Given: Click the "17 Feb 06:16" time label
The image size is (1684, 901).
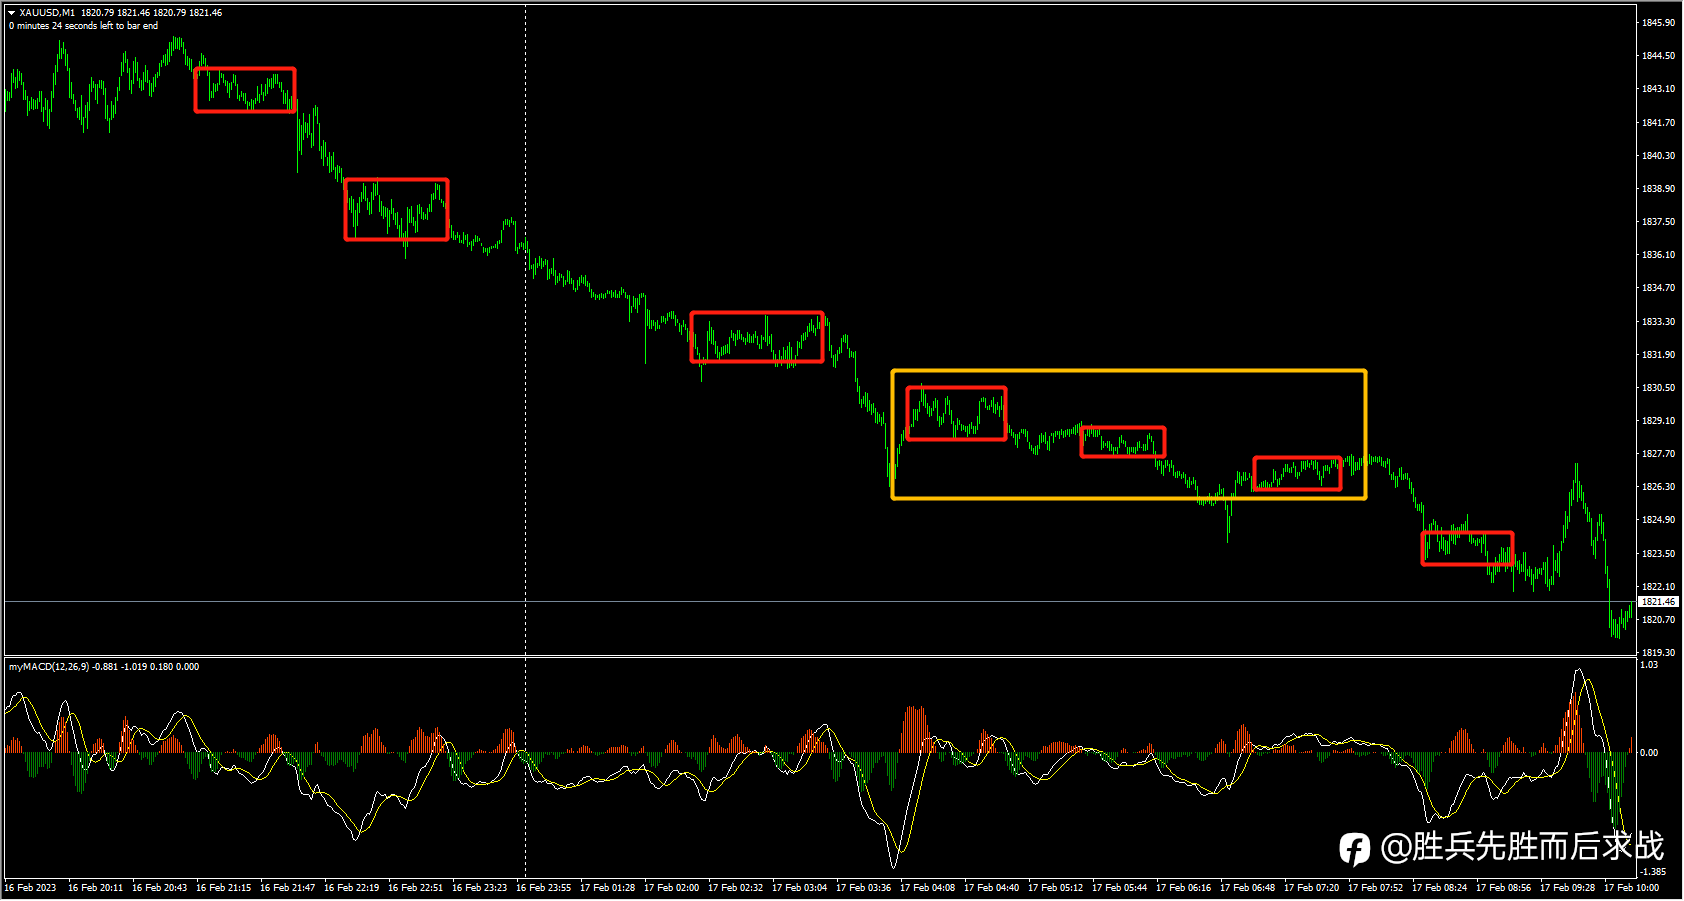Looking at the screenshot, I should pyautogui.click(x=1183, y=888).
